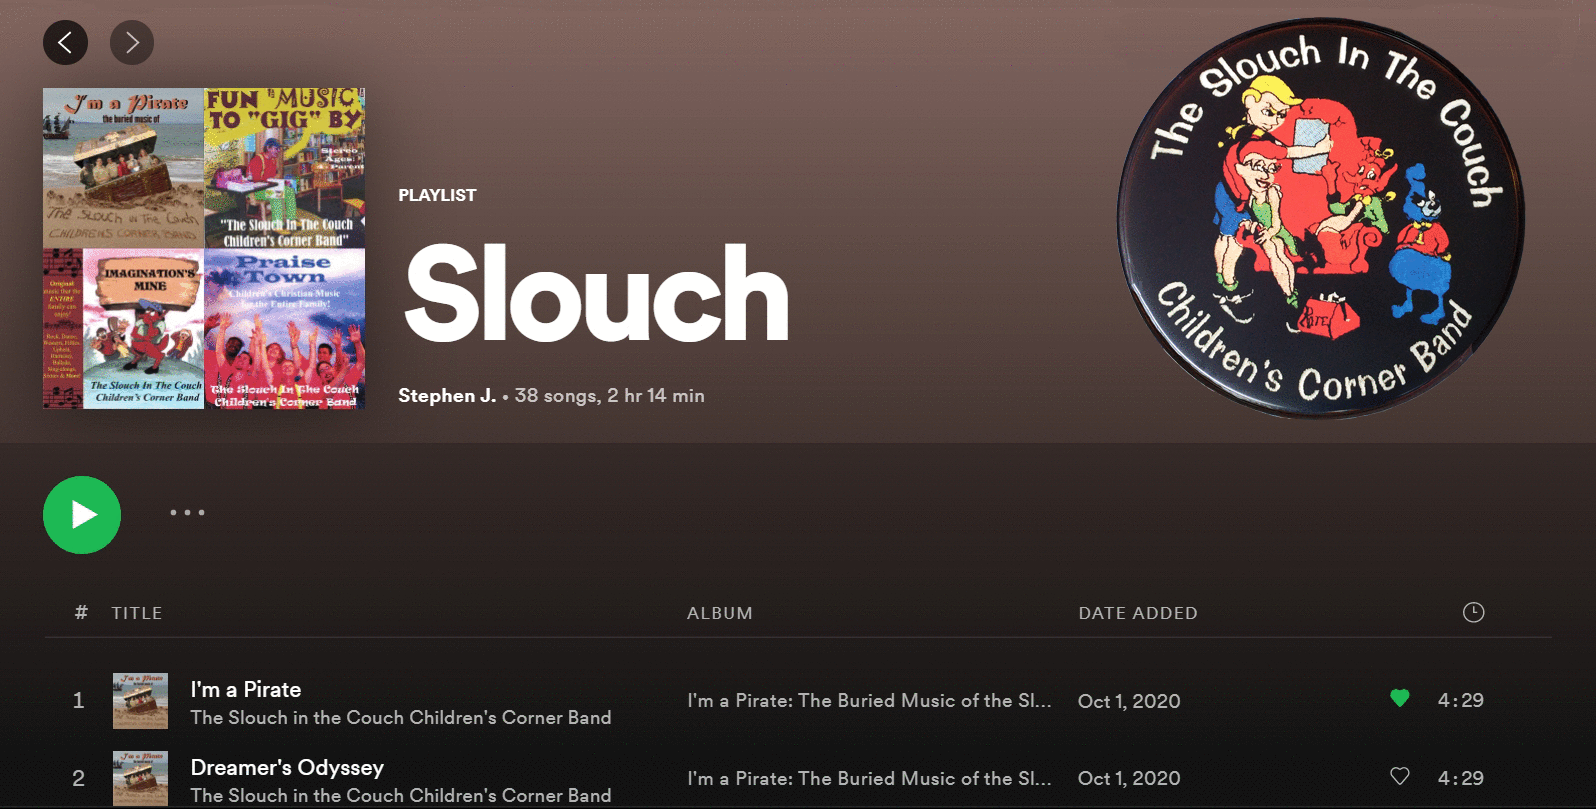This screenshot has height=809, width=1596.
Task: Go back with the left arrow button
Action: click(x=65, y=42)
